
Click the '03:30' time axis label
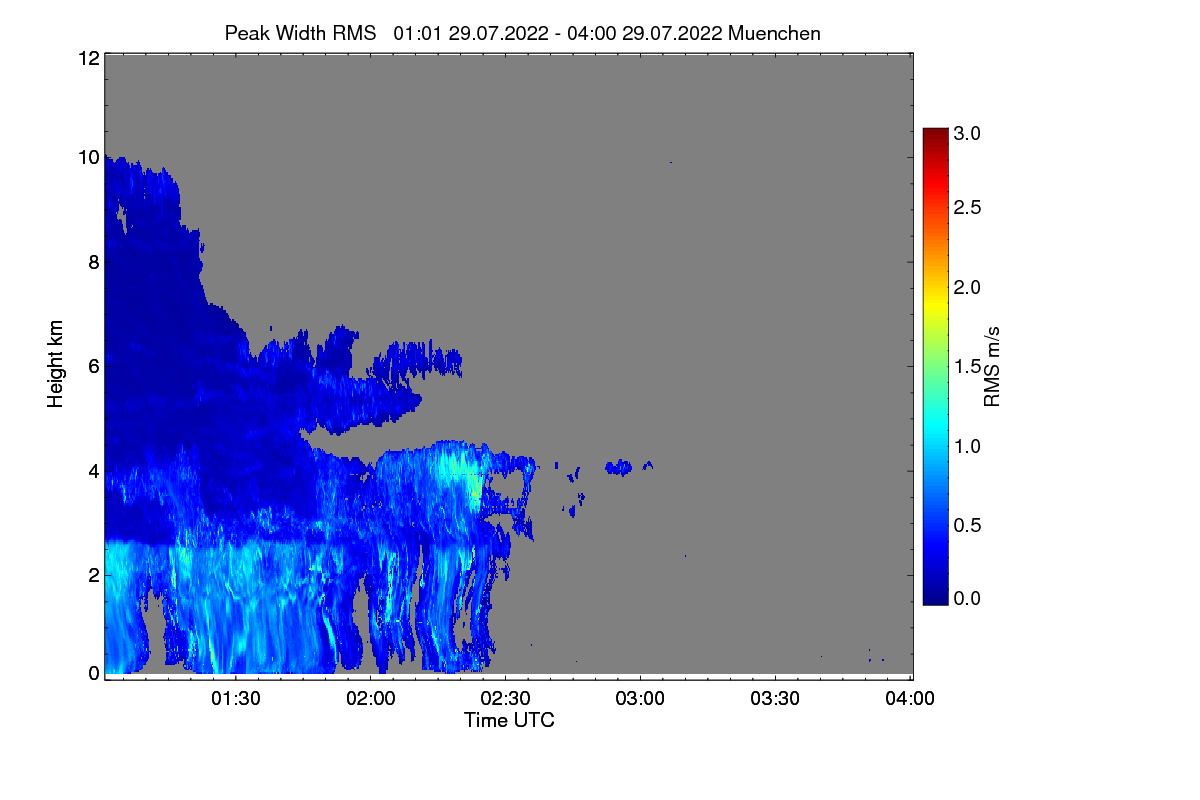[775, 699]
